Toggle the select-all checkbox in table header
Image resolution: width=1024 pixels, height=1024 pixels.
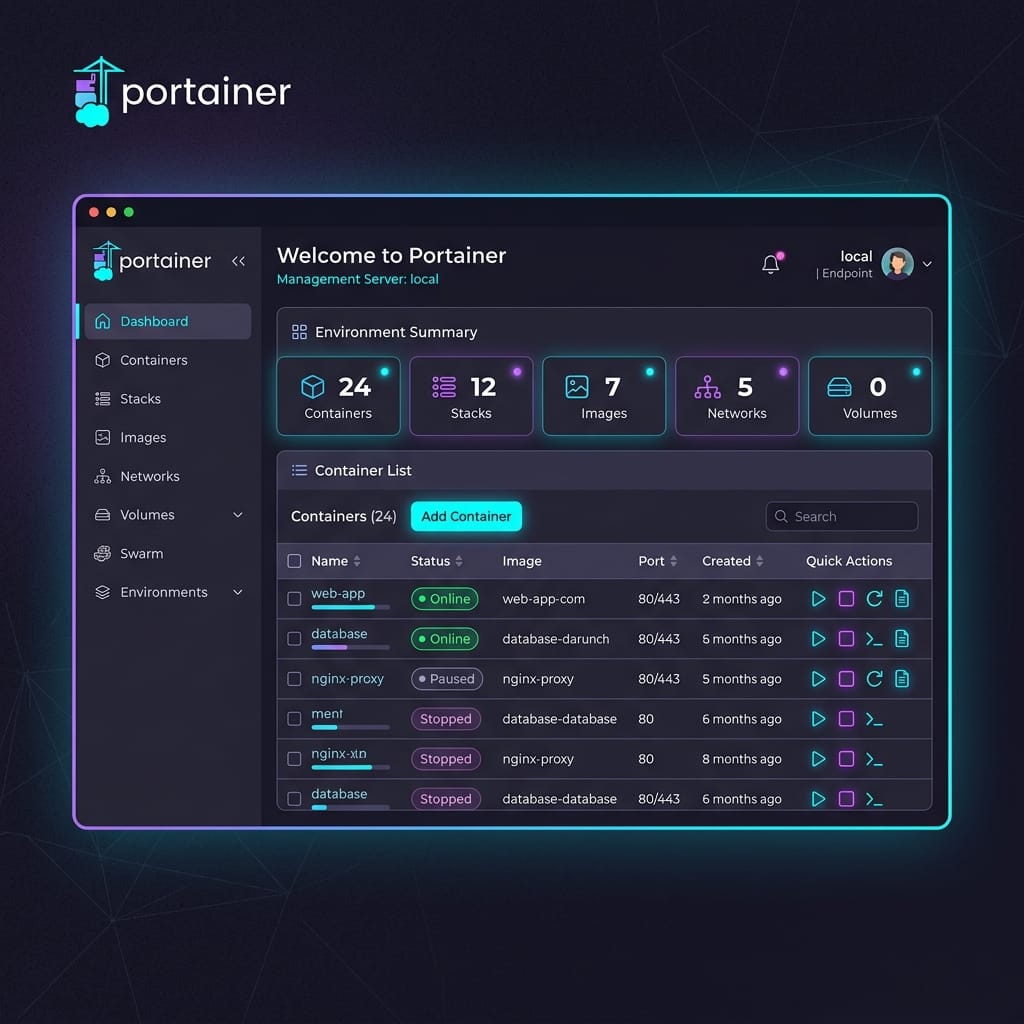[295, 561]
